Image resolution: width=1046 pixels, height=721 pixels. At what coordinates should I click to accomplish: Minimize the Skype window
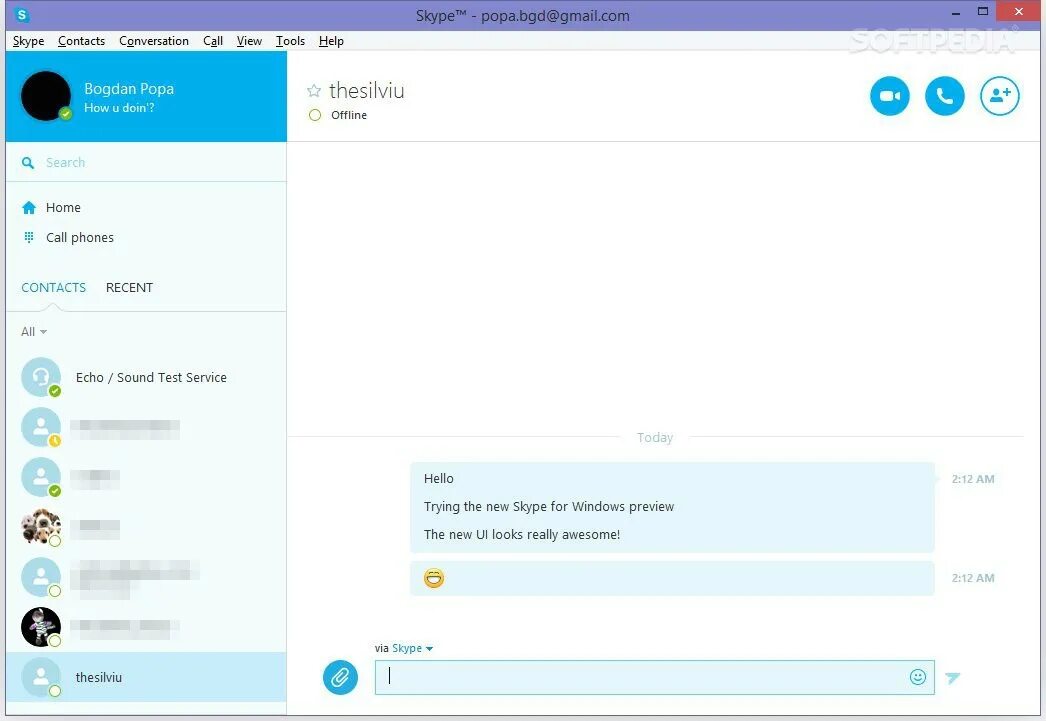point(956,13)
